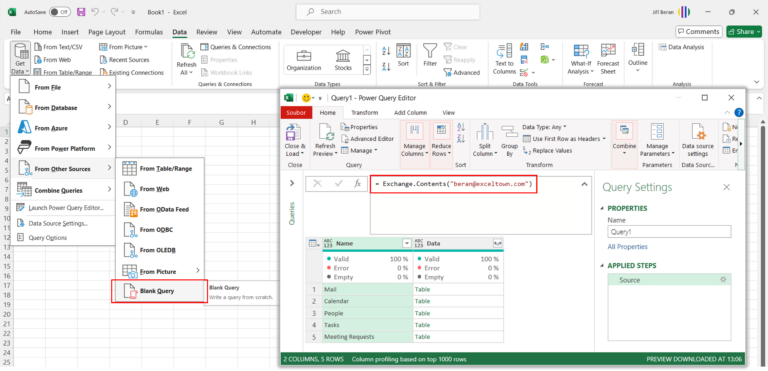Open Outline group dropdown
The height and width of the screenshot is (371, 768).
pyautogui.click(x=638, y=58)
